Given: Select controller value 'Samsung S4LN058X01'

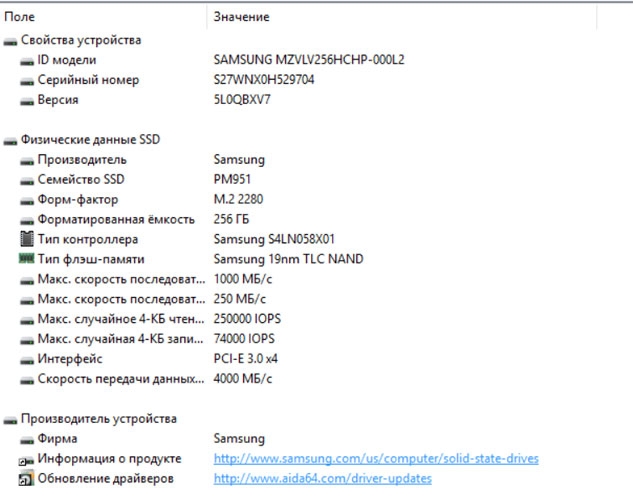Looking at the screenshot, I should point(274,239).
